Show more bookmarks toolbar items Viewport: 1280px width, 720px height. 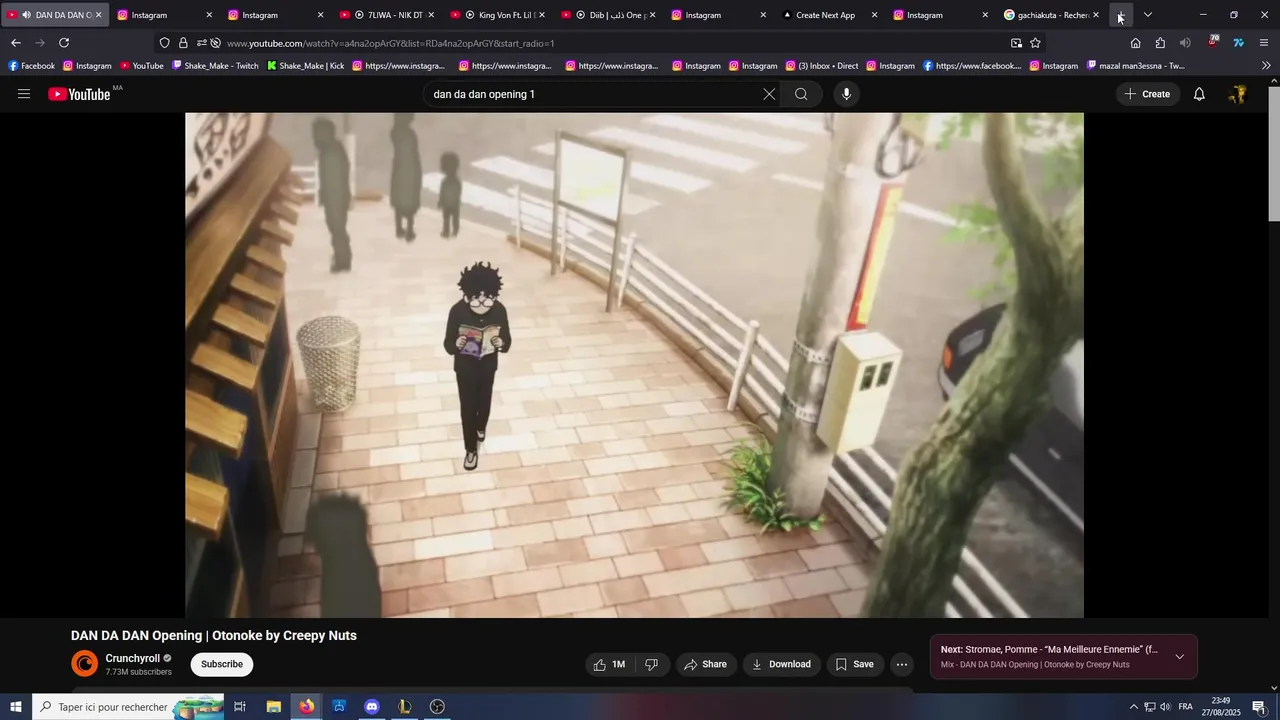point(1266,66)
